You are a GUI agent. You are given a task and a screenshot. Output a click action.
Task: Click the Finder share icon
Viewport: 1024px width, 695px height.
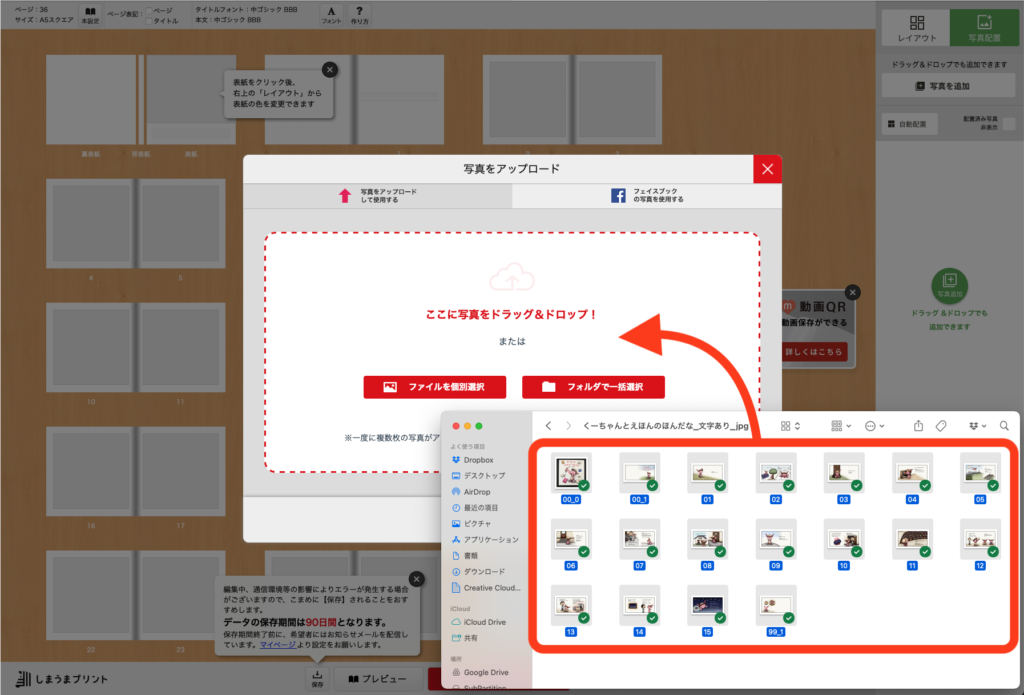[917, 426]
